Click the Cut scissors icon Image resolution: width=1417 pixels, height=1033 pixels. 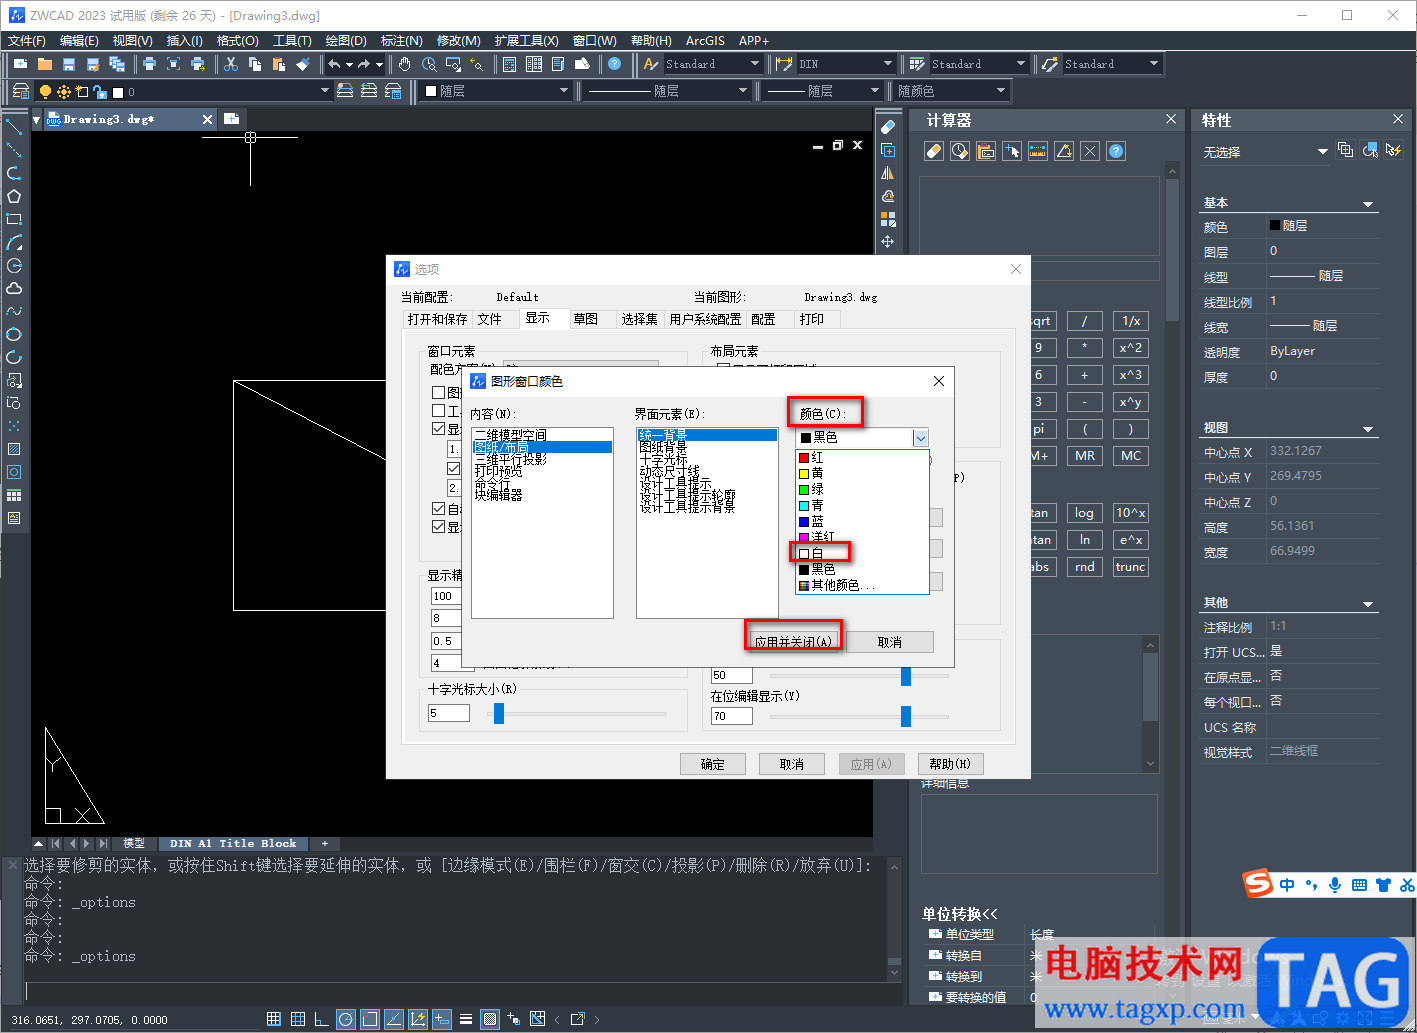point(231,64)
